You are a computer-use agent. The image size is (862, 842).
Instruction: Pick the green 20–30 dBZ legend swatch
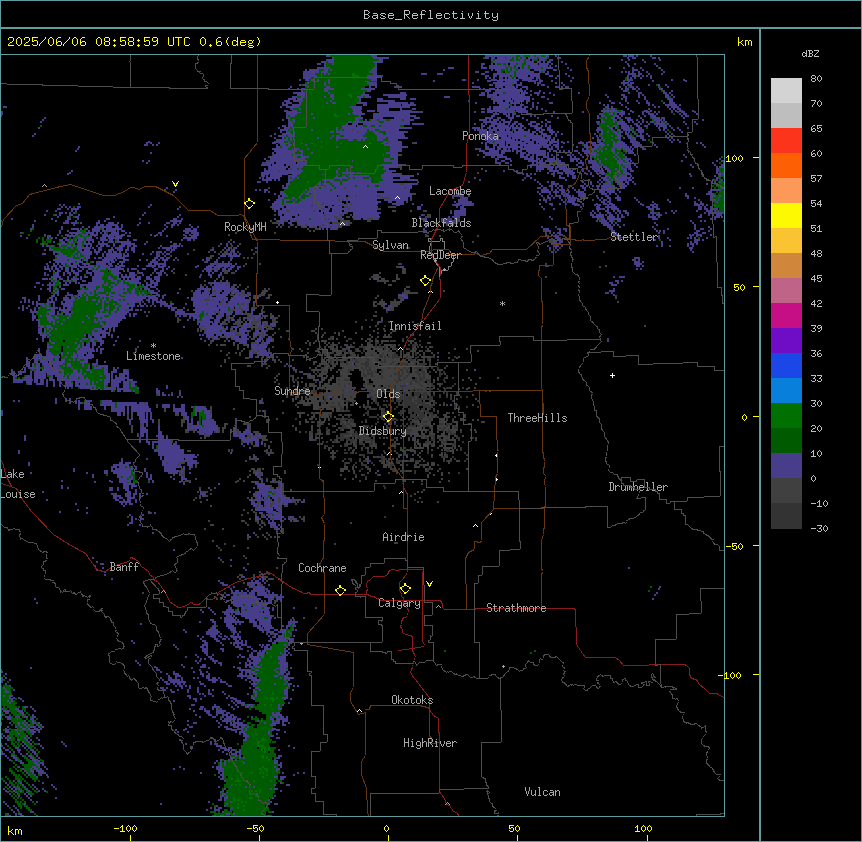click(x=786, y=416)
